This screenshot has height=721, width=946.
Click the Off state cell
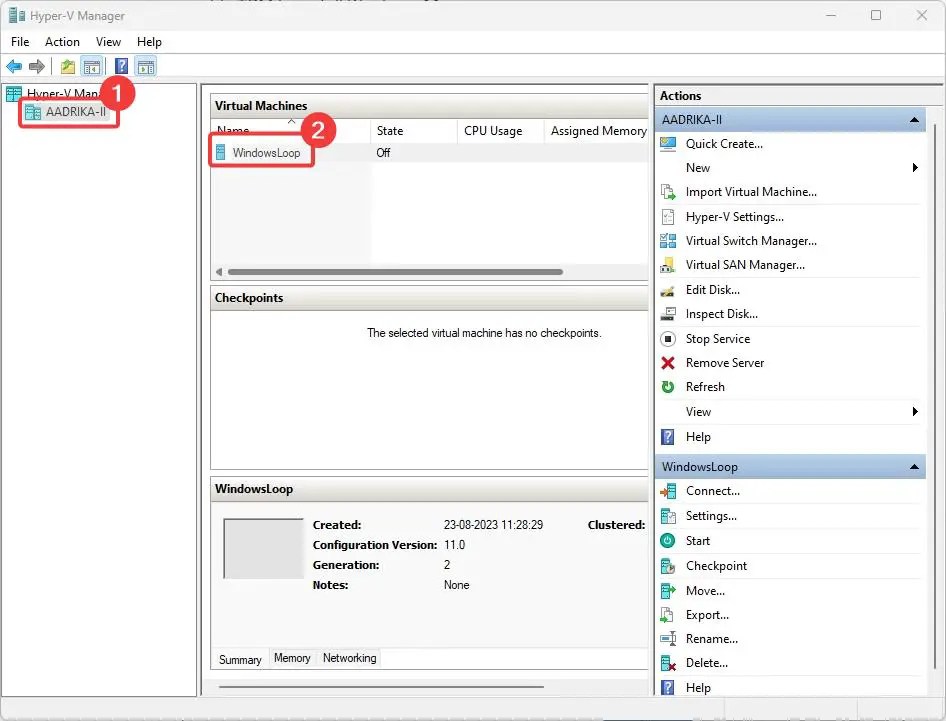click(x=383, y=153)
